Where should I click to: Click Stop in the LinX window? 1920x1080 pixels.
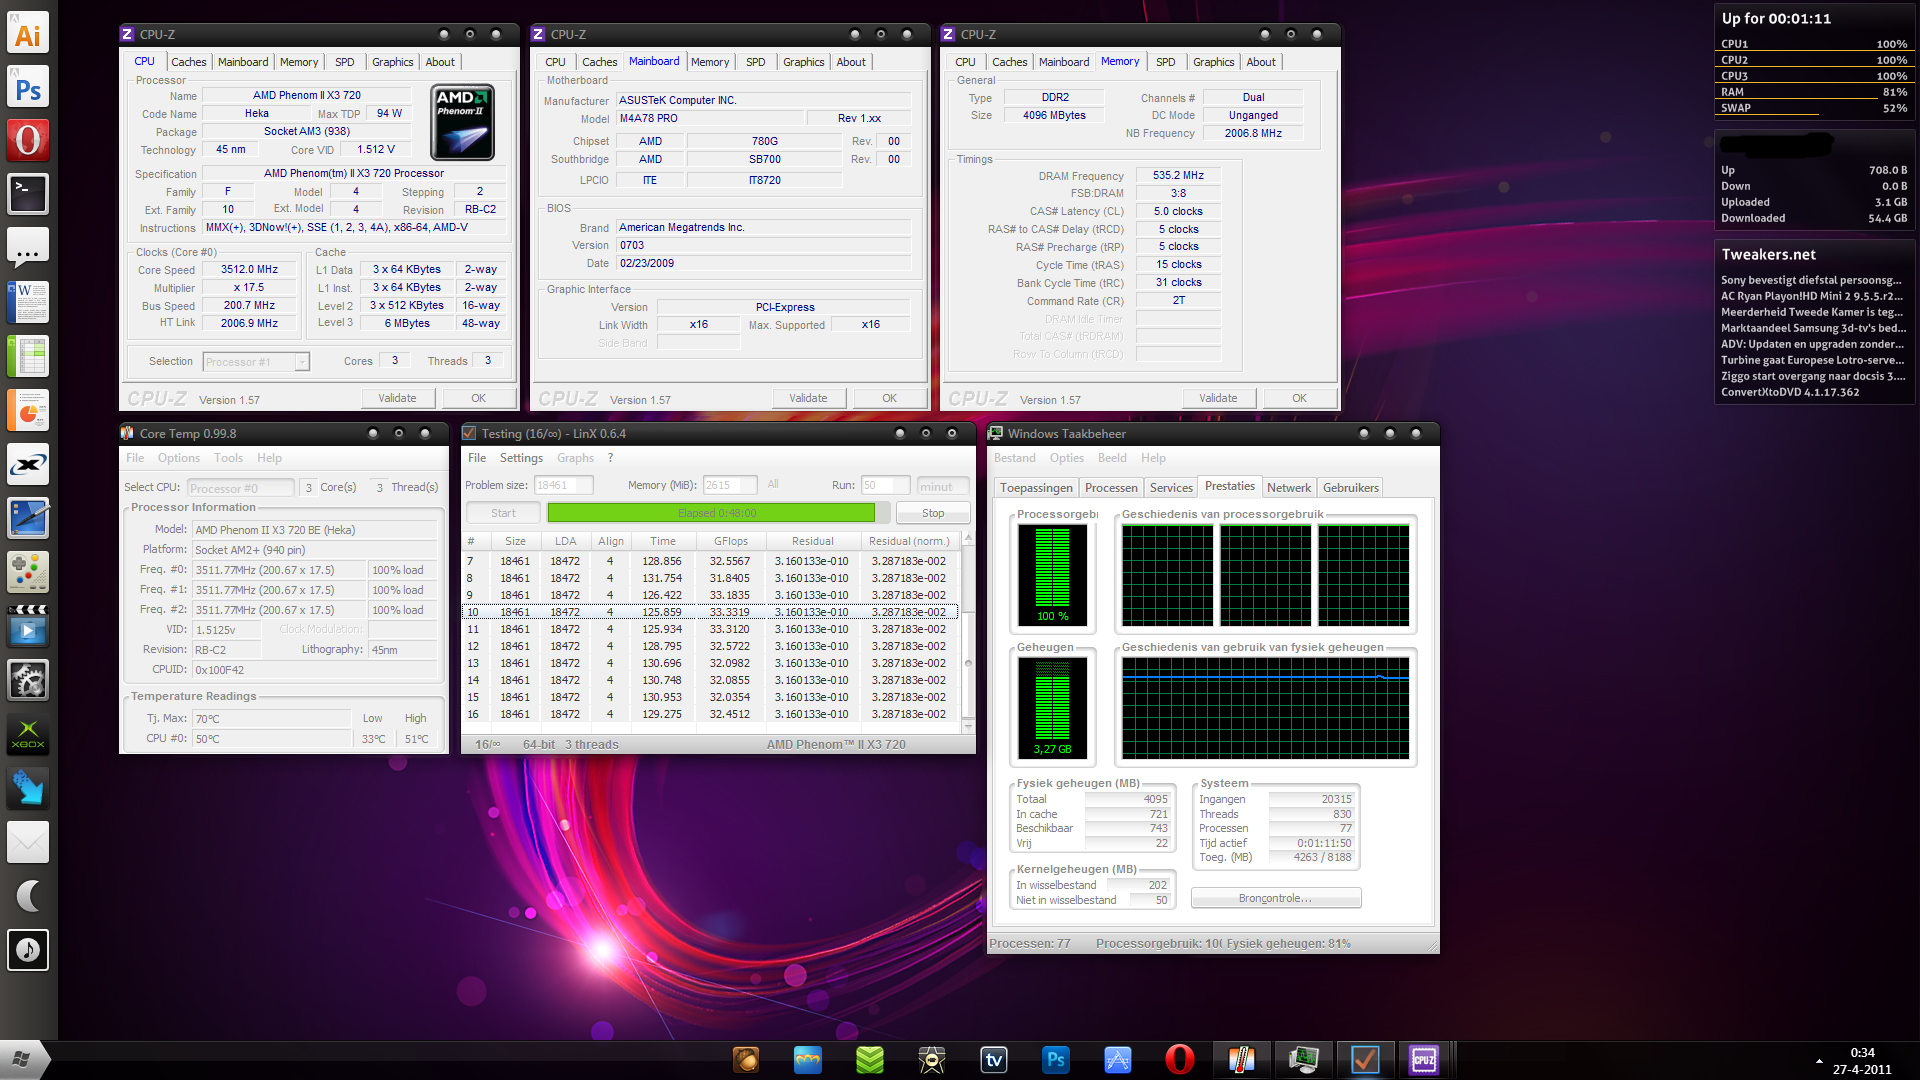coord(933,513)
